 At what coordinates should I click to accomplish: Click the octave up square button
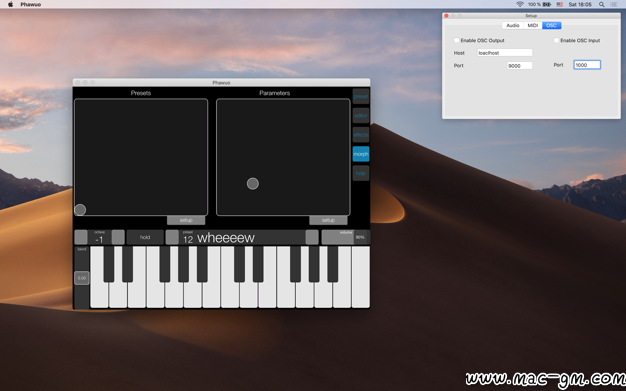pyautogui.click(x=118, y=237)
